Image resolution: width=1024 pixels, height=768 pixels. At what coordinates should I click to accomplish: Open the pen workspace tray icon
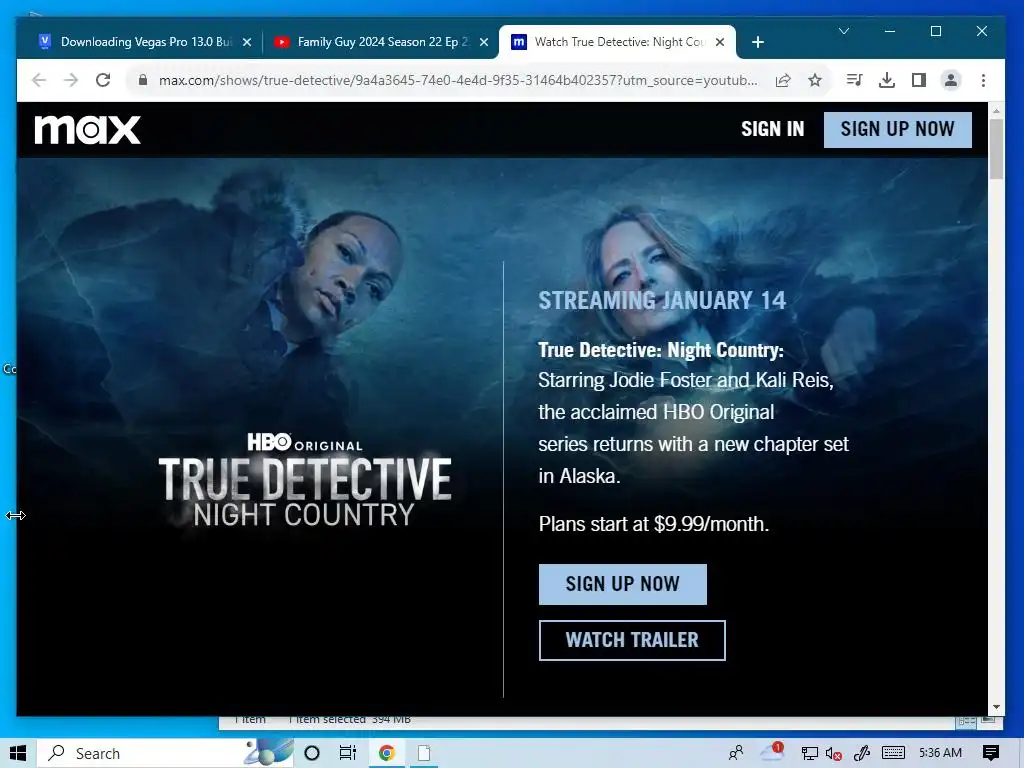tap(861, 754)
